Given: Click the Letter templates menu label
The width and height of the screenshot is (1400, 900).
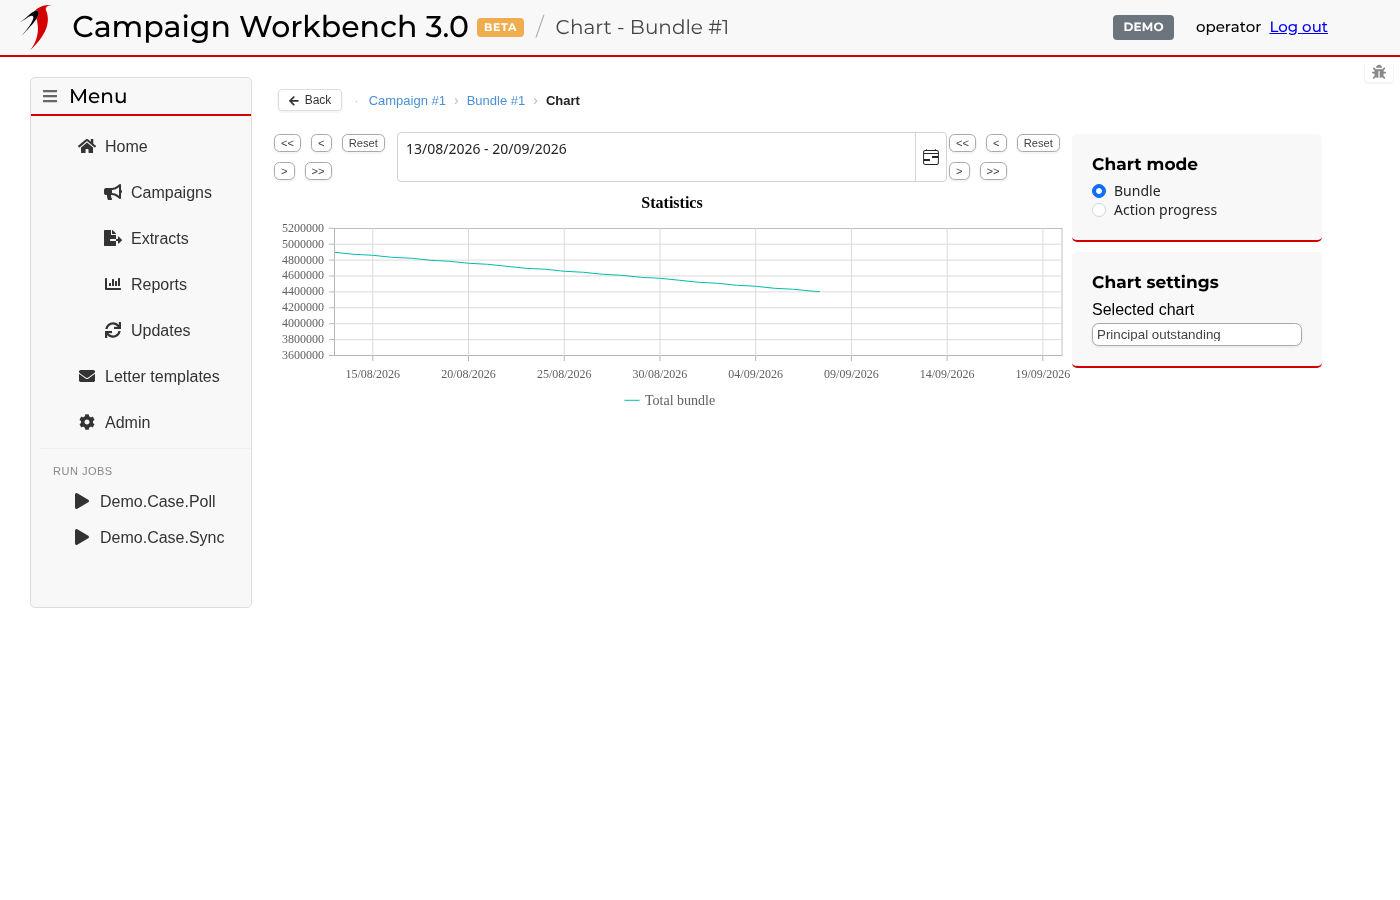Looking at the screenshot, I should (x=162, y=376).
